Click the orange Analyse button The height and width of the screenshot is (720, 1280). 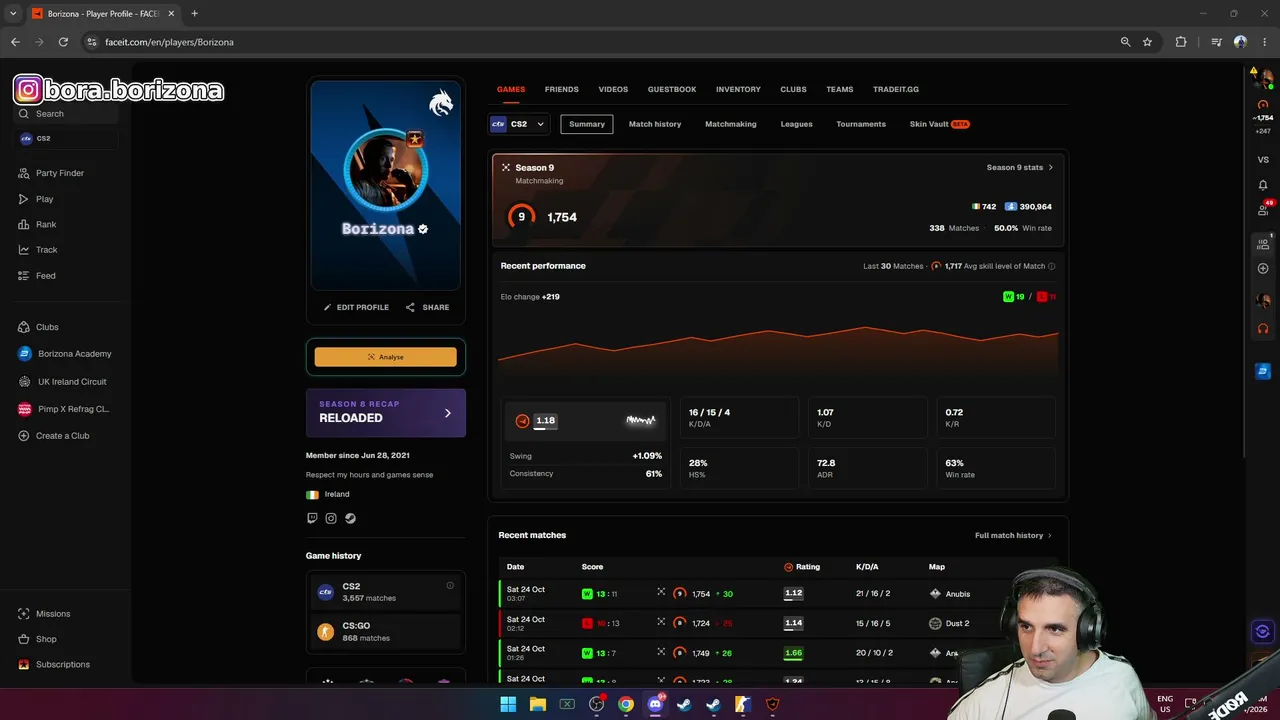385,357
